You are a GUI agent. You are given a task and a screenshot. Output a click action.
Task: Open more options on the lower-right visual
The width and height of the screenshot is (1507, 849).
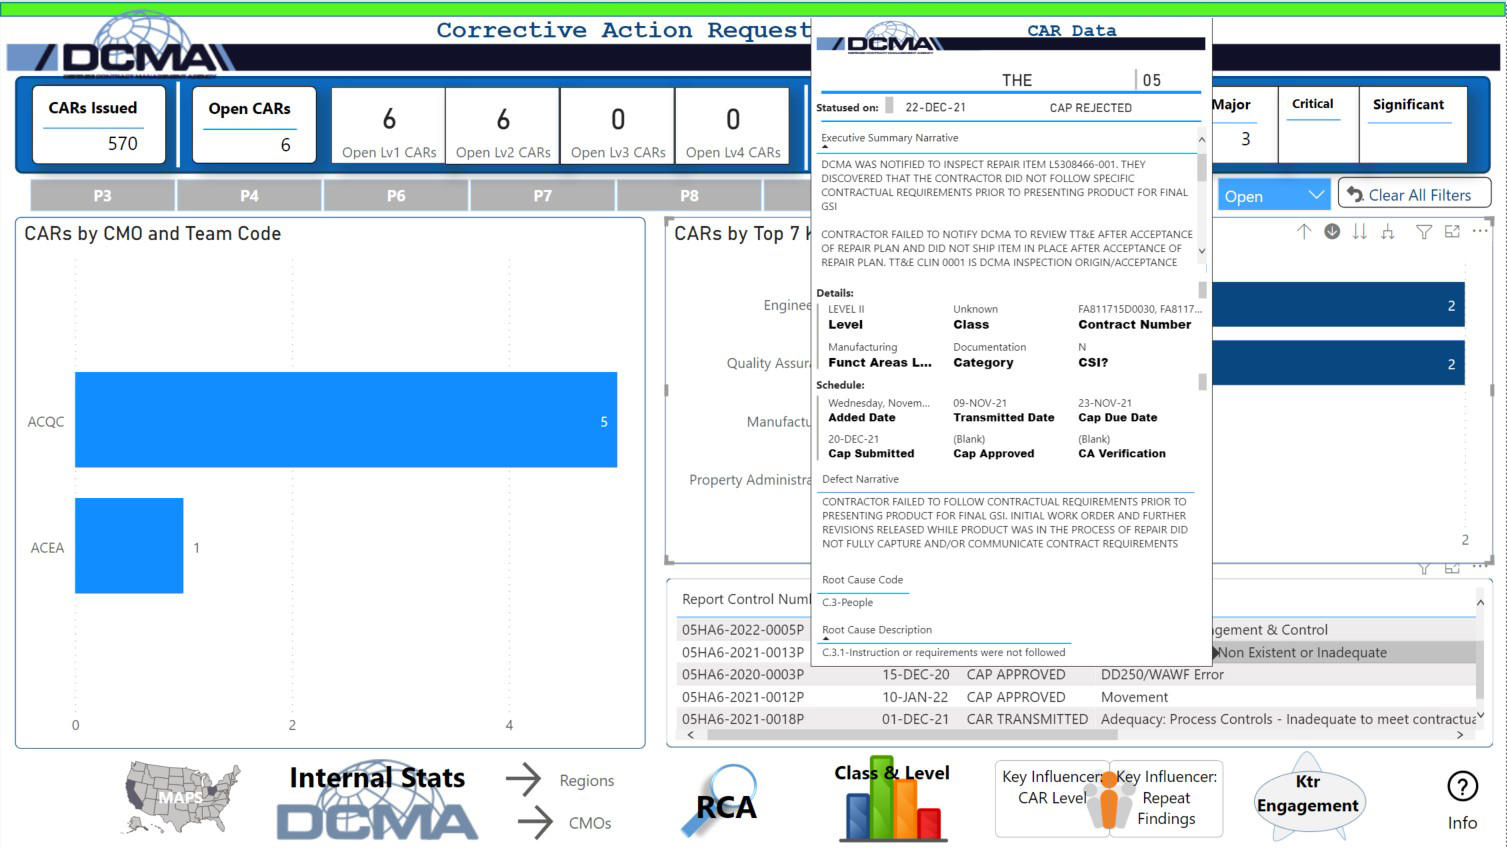[1478, 569]
